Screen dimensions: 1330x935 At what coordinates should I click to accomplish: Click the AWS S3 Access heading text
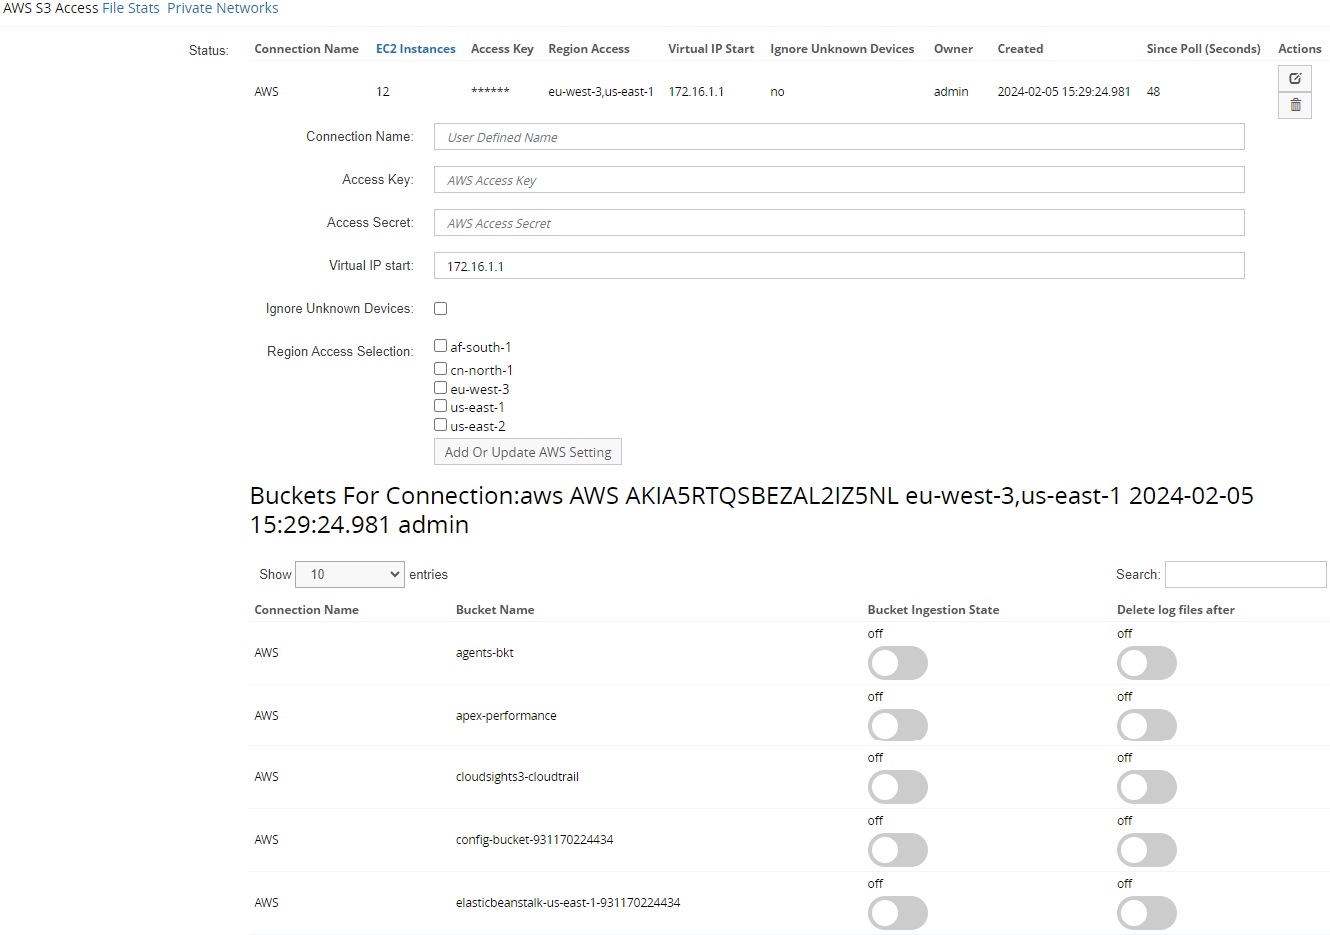pyautogui.click(x=51, y=8)
